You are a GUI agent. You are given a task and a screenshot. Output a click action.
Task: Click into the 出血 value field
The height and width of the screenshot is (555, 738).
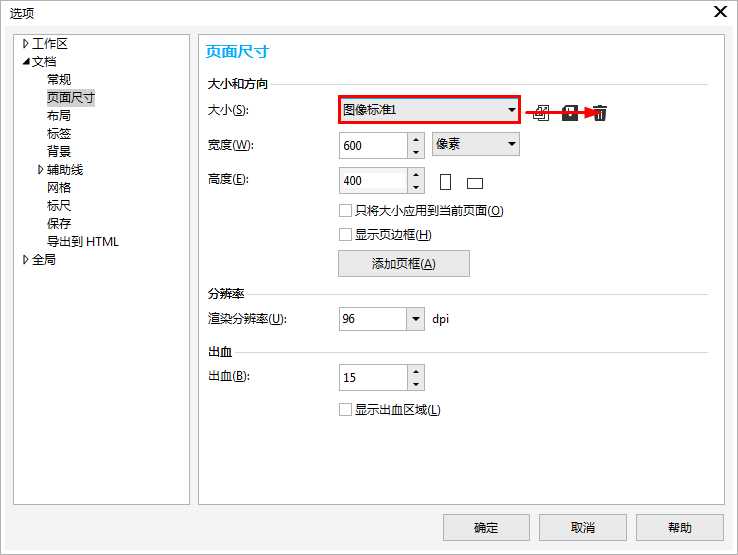pyautogui.click(x=373, y=377)
